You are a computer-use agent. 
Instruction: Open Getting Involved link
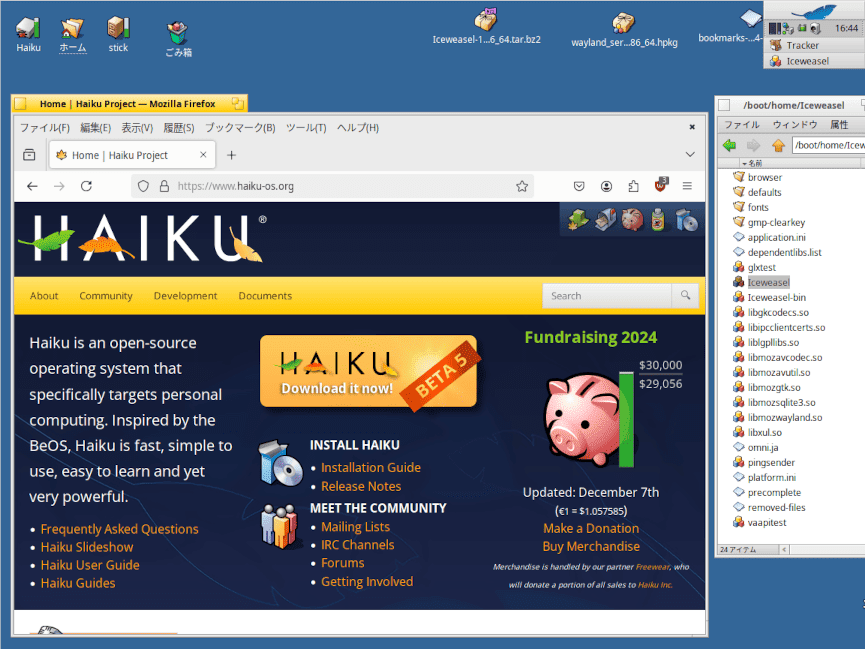pyautogui.click(x=367, y=582)
